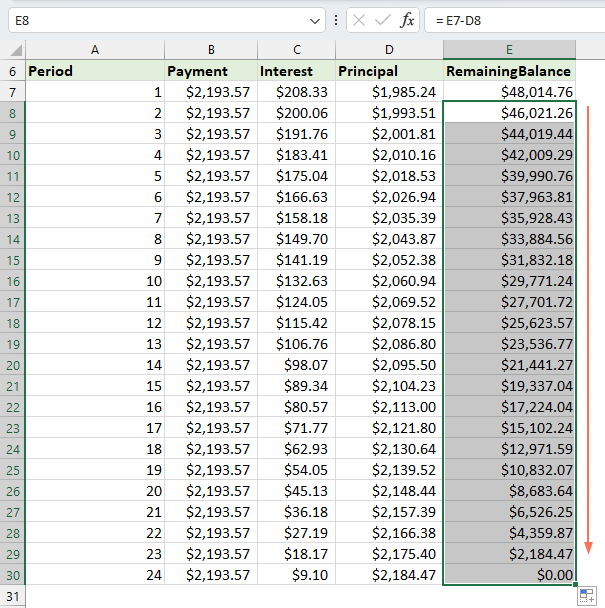The height and width of the screenshot is (608, 605).
Task: Select the $0.00 remaining balance cell
Action: tap(509, 575)
